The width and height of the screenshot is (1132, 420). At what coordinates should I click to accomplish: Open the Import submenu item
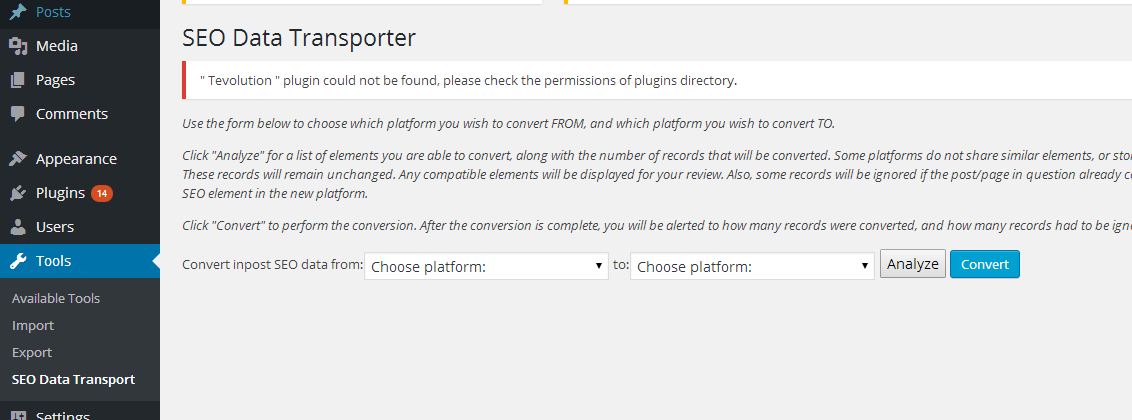(x=32, y=325)
